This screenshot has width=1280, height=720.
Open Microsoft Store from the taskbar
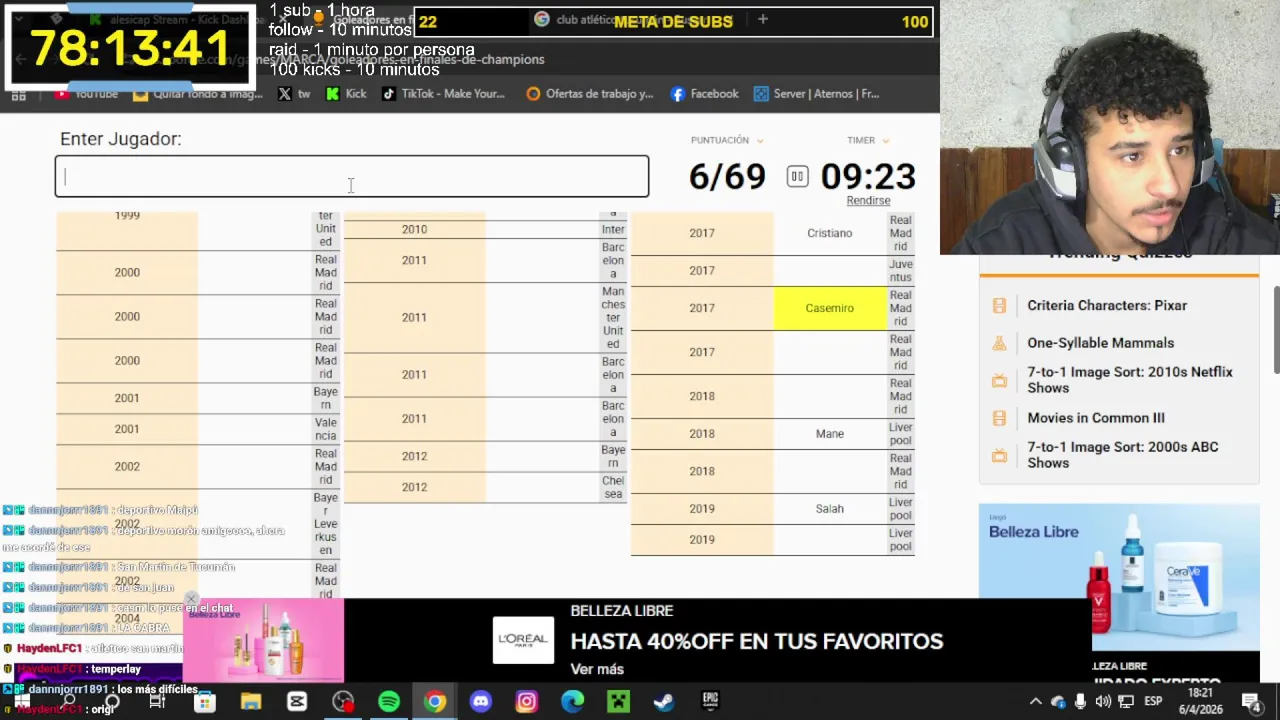205,702
